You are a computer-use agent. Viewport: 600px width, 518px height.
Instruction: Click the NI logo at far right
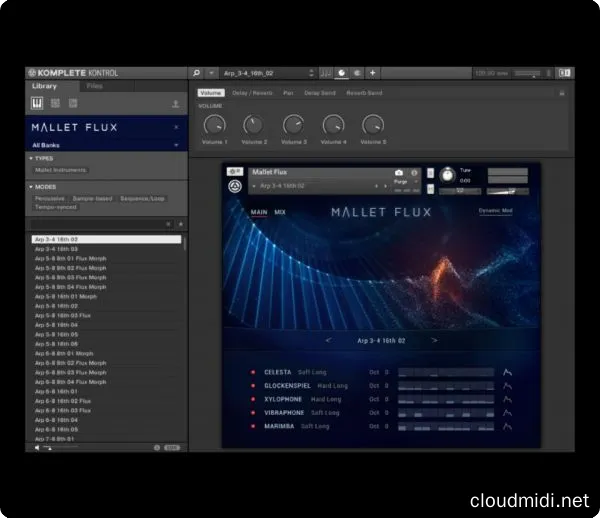click(x=565, y=73)
